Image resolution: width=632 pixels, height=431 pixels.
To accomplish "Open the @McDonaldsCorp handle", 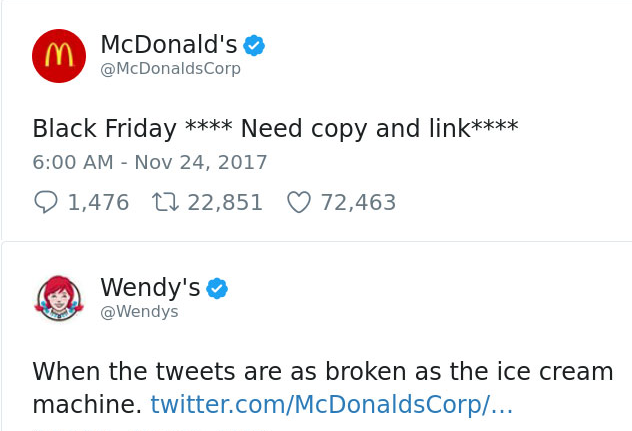I will pos(170,69).
